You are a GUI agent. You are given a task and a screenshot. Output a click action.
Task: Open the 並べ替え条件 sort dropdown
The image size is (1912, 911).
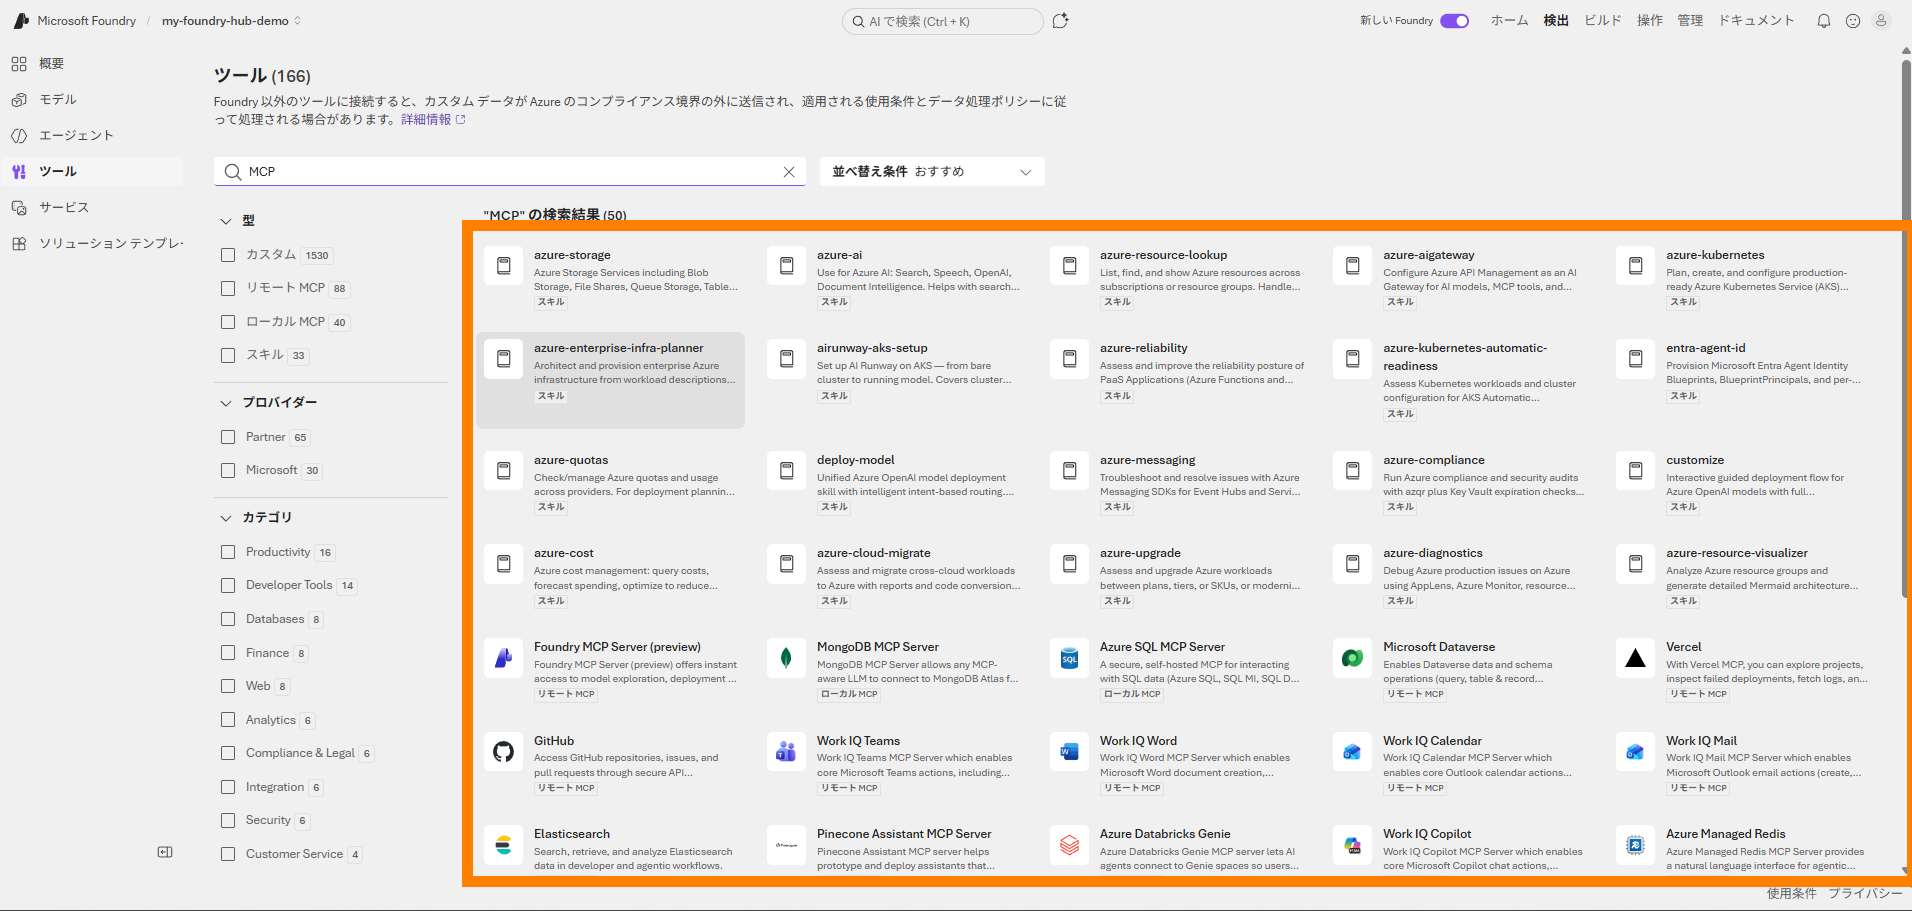(x=932, y=172)
